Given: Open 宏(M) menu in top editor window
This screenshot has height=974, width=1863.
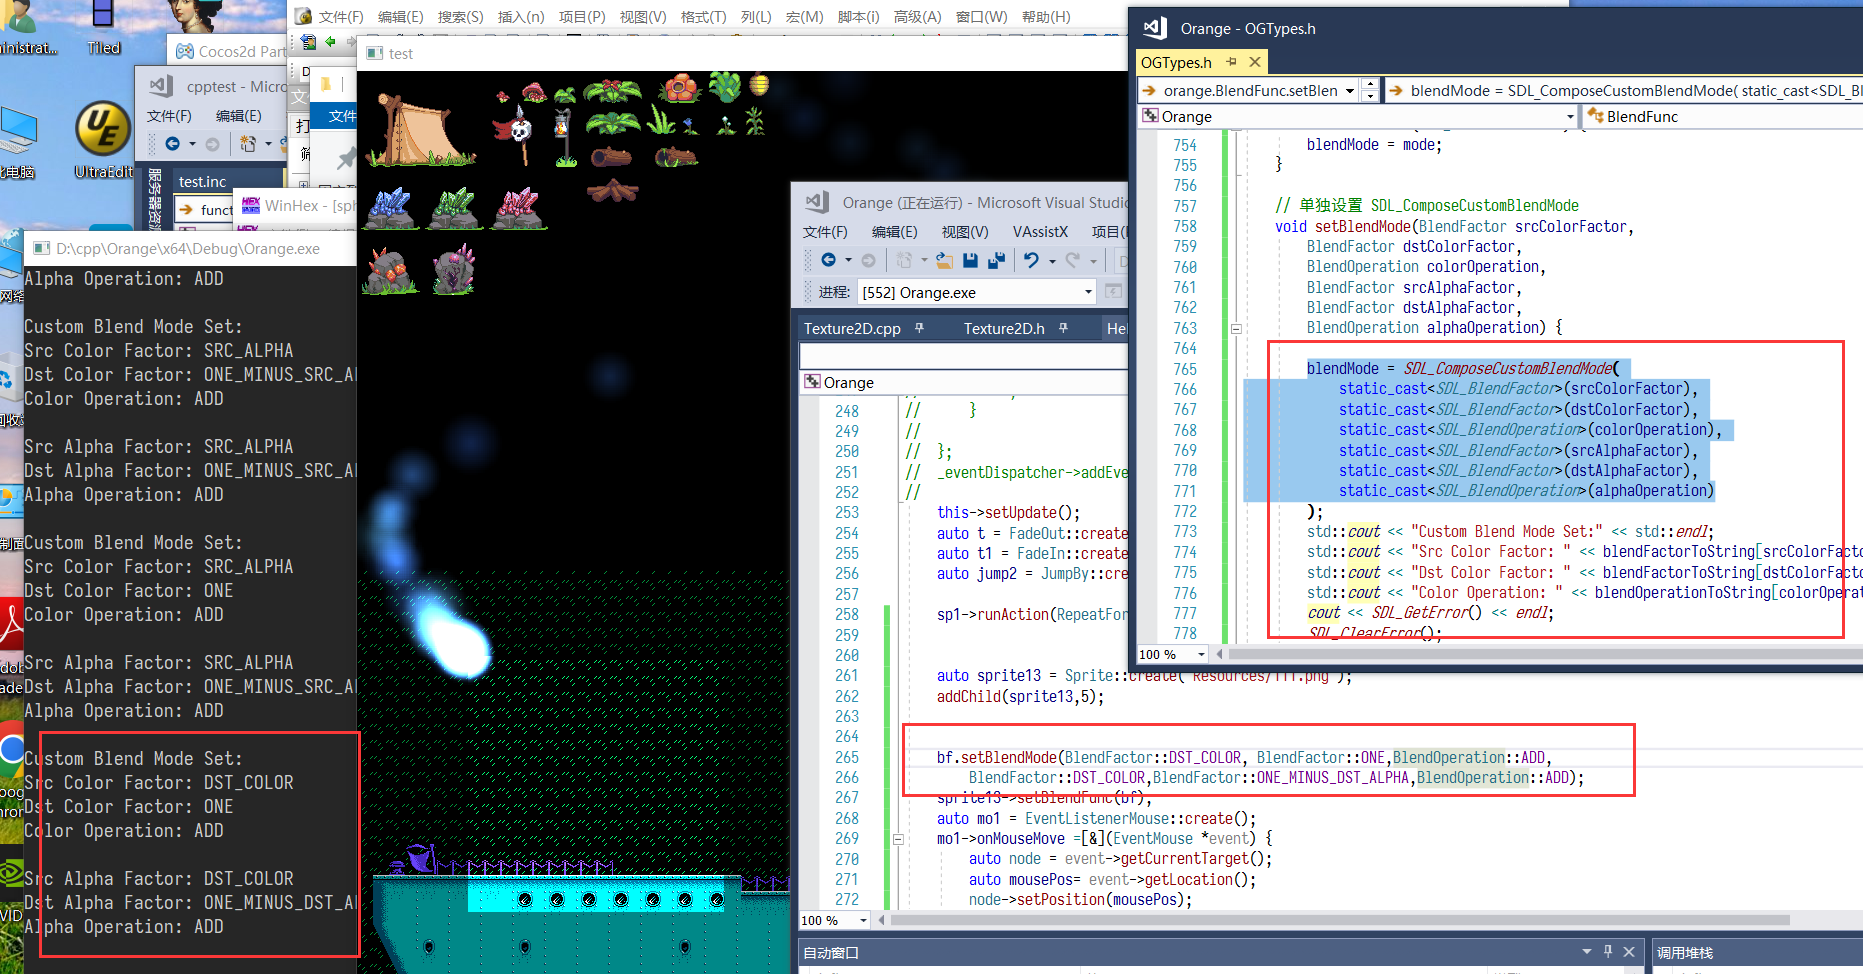Looking at the screenshot, I should click(804, 16).
